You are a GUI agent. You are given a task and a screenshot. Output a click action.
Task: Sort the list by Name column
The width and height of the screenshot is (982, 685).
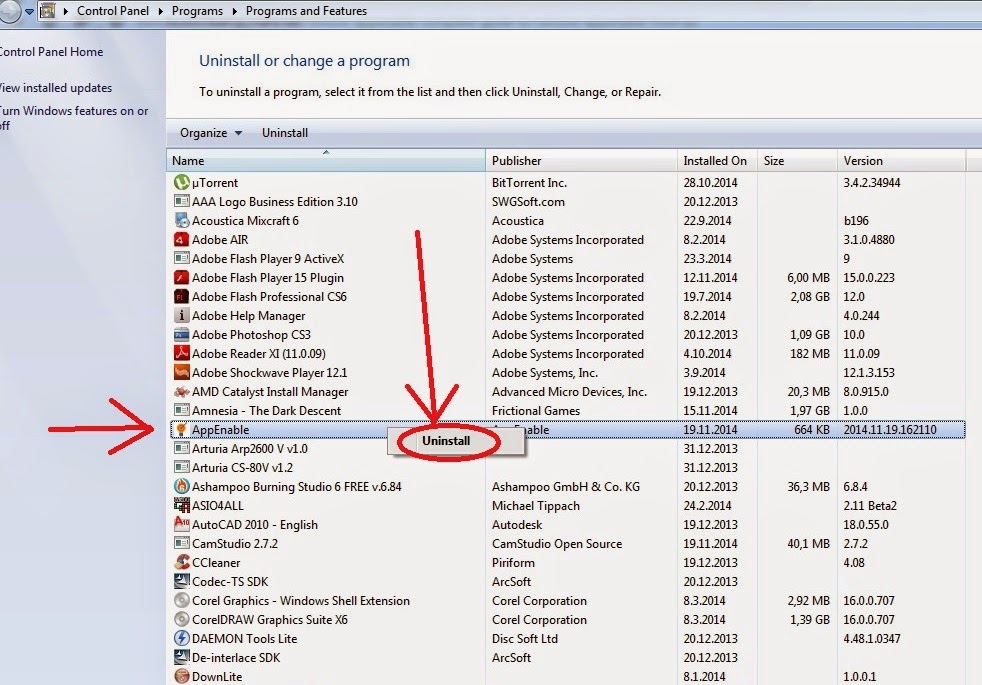pyautogui.click(x=326, y=160)
